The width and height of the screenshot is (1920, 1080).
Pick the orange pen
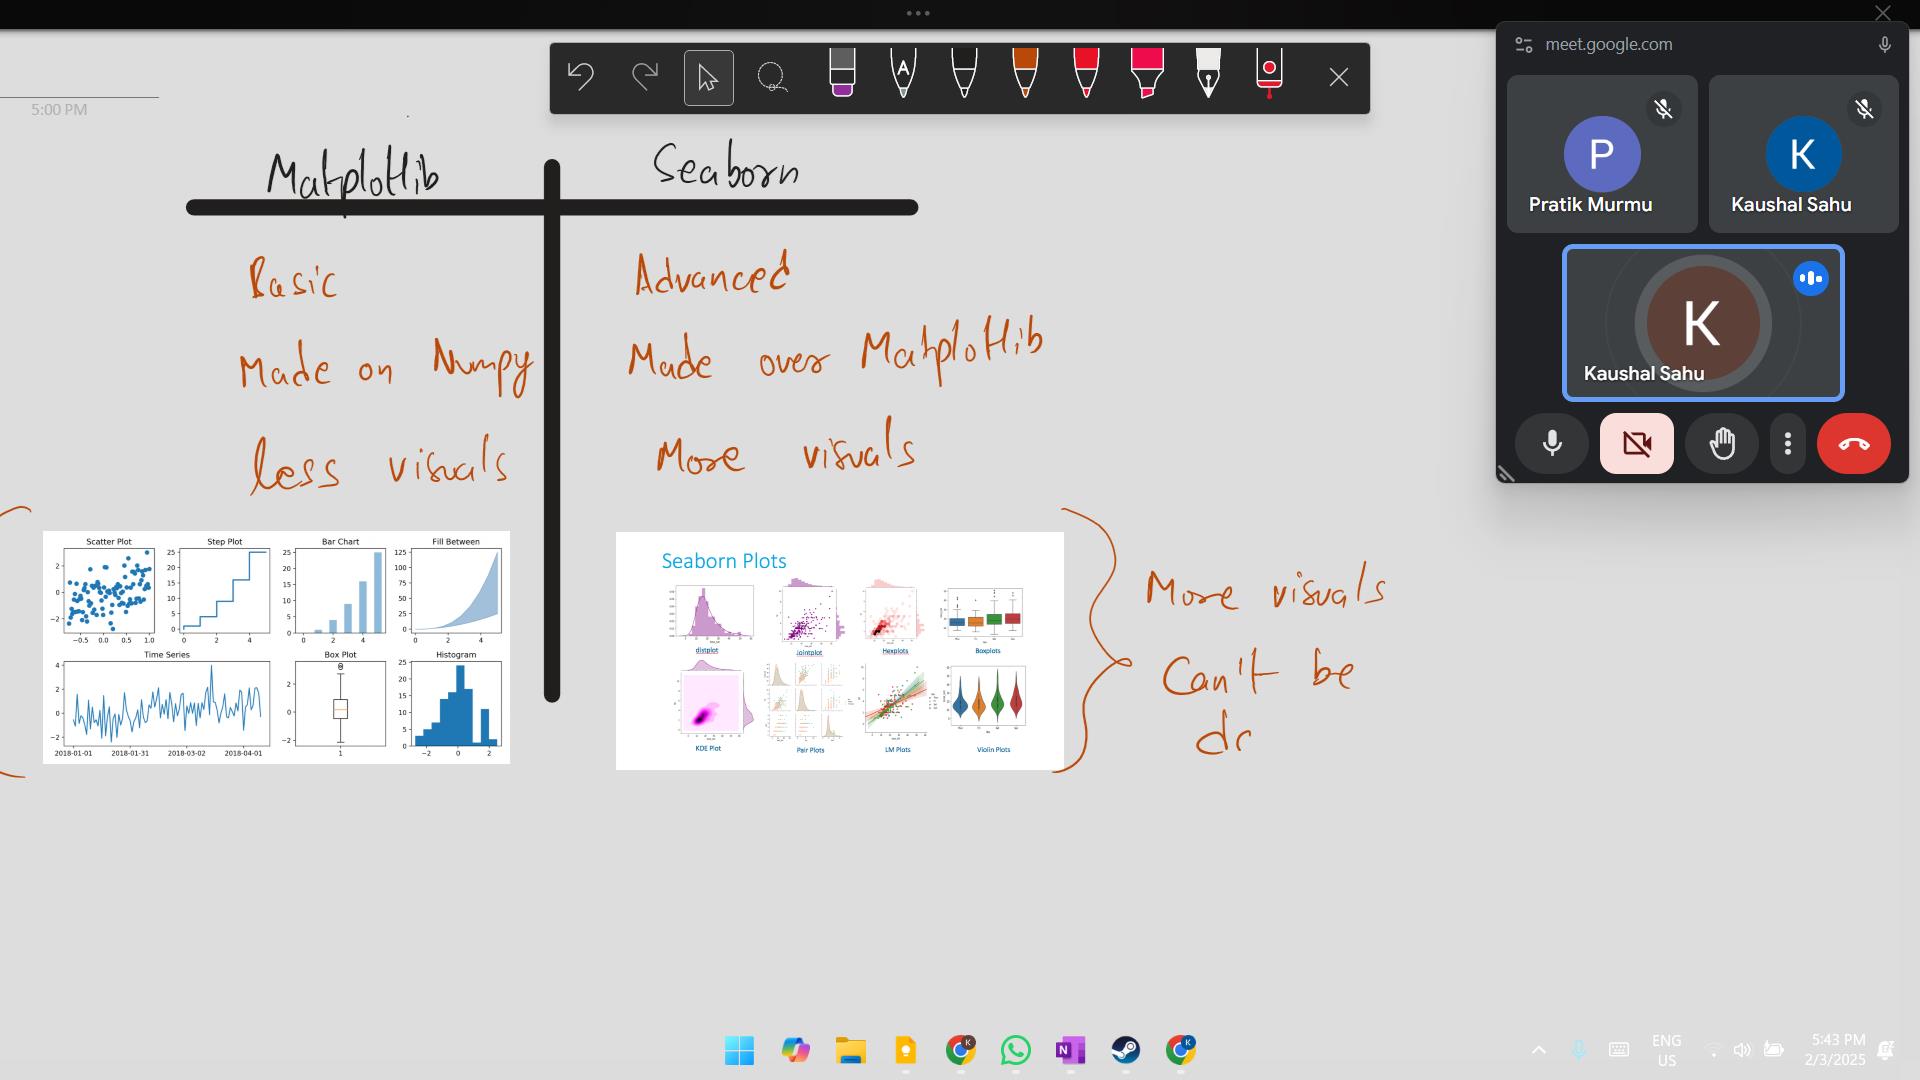(1025, 74)
